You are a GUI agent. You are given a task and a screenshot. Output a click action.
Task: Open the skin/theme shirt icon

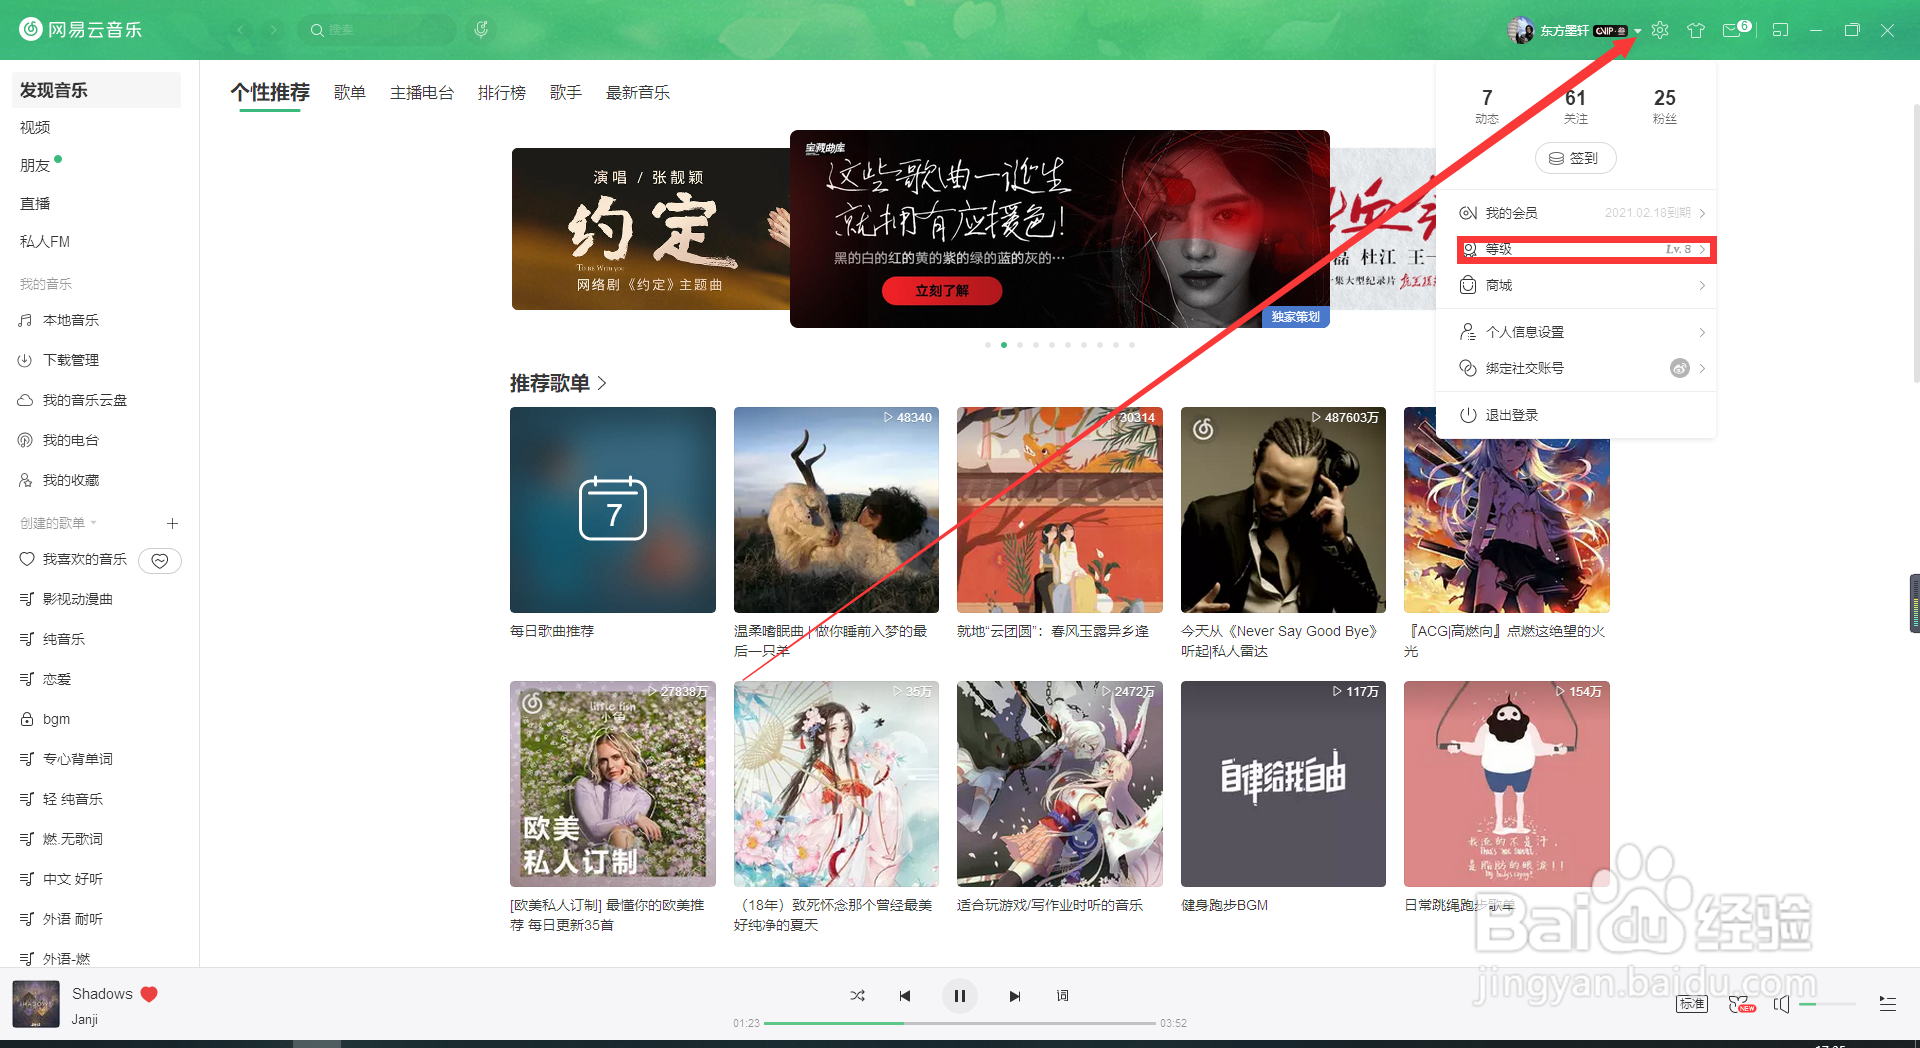(x=1696, y=30)
